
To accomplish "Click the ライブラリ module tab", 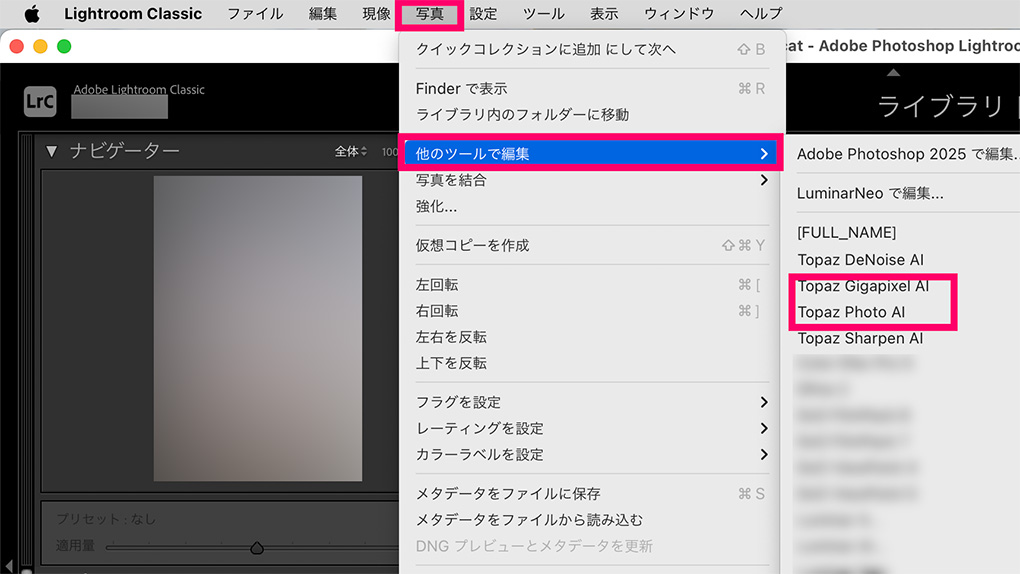I will click(x=939, y=106).
